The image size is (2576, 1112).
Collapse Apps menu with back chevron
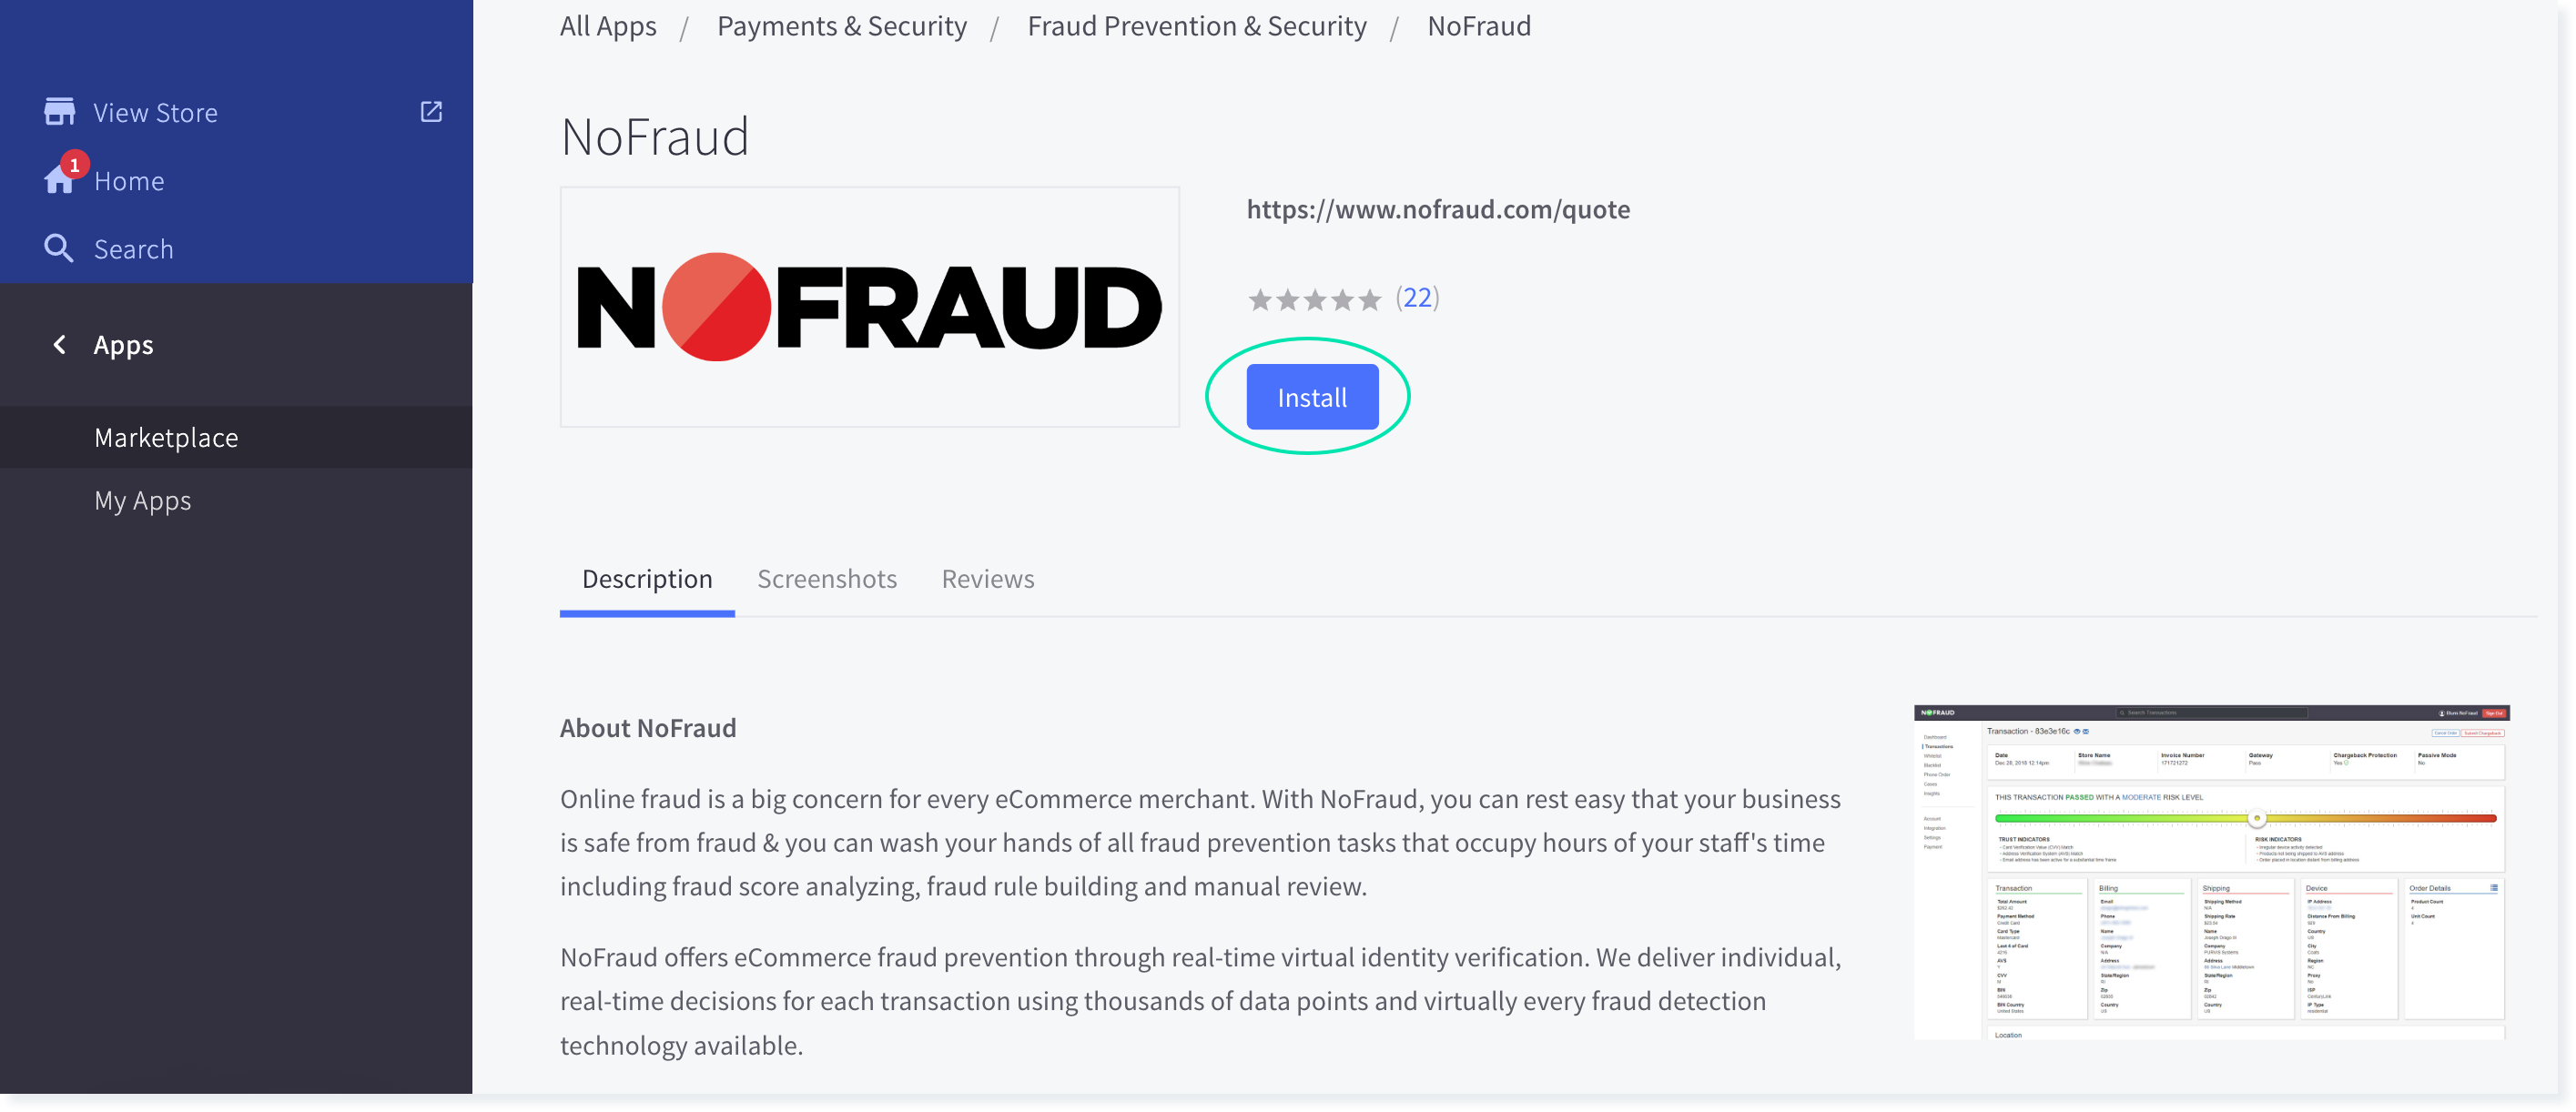(60, 345)
